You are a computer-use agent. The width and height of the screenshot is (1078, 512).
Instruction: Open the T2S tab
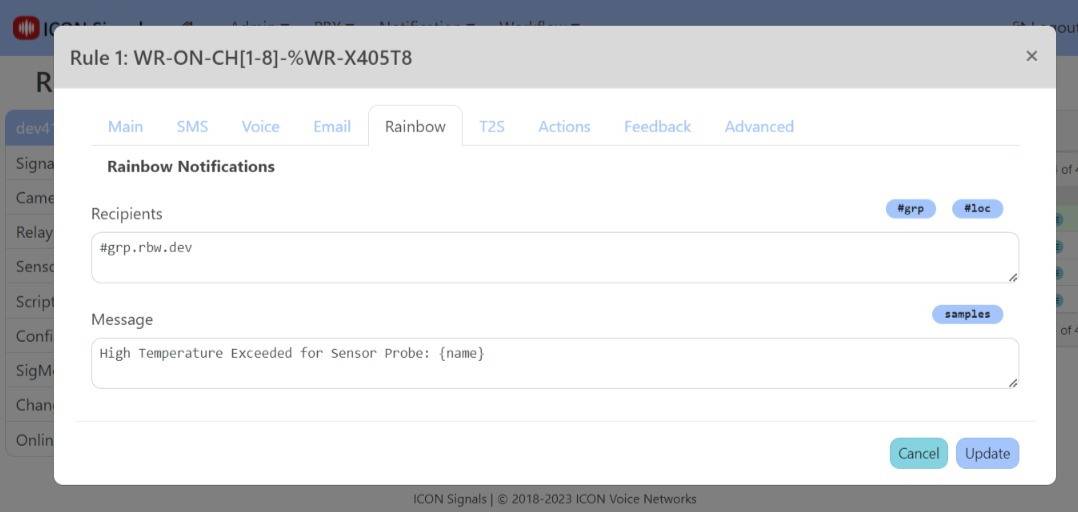pos(491,126)
